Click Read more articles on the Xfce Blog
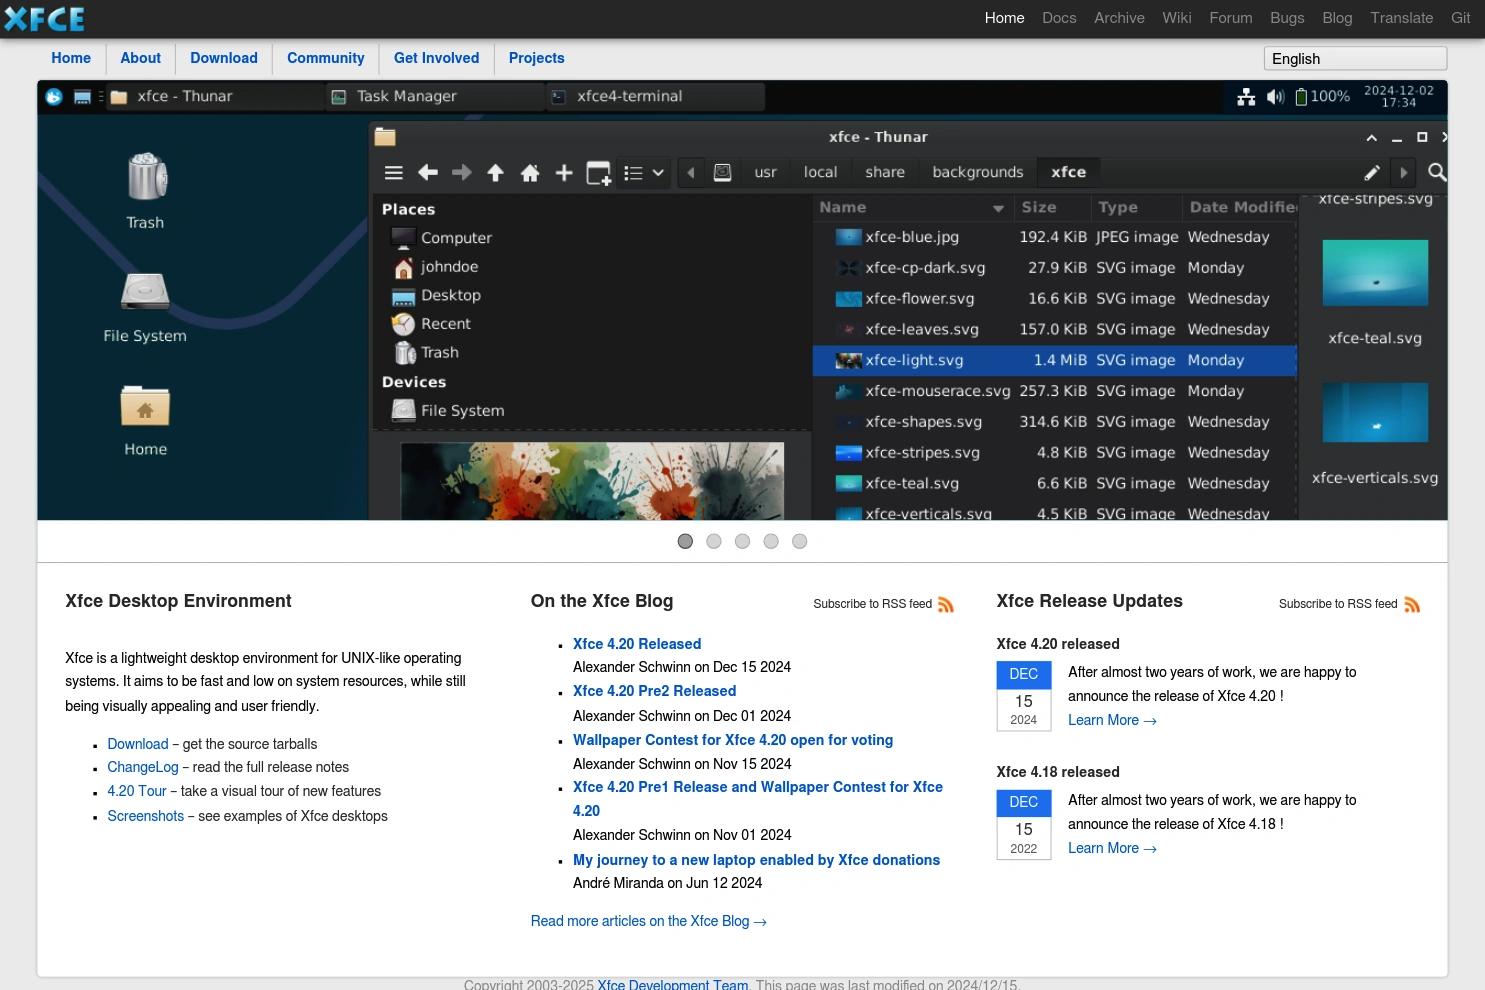The image size is (1485, 990). [648, 921]
